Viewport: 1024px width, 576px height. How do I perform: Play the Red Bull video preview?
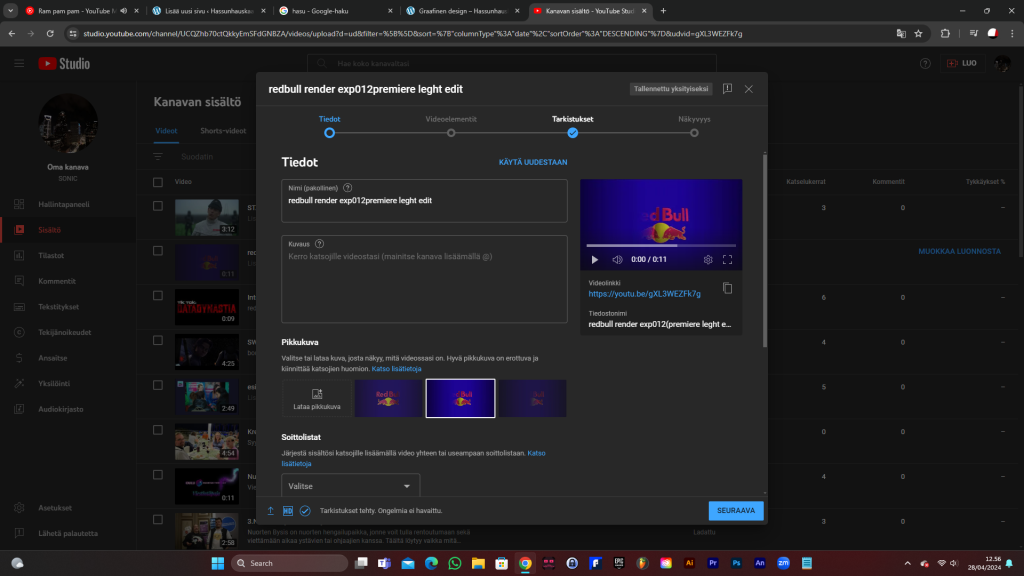594,259
